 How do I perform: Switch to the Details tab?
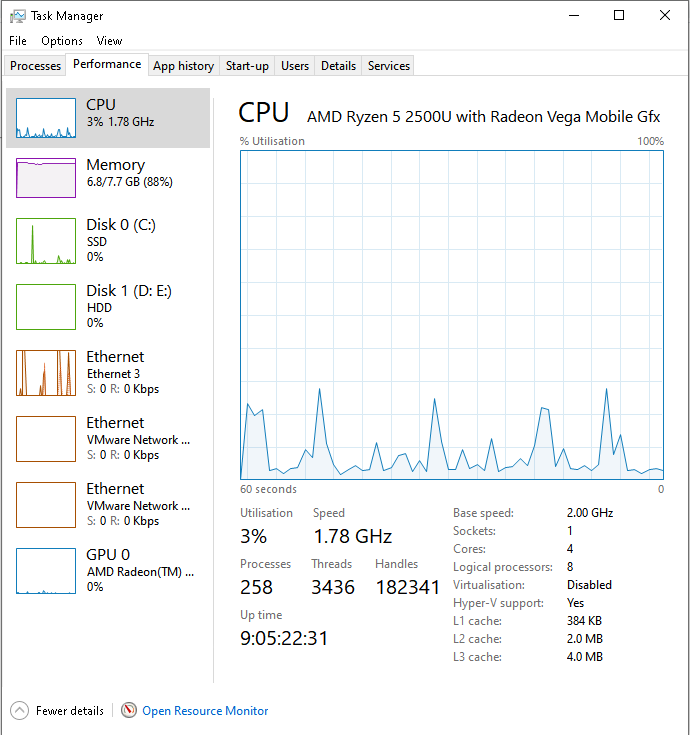click(338, 66)
